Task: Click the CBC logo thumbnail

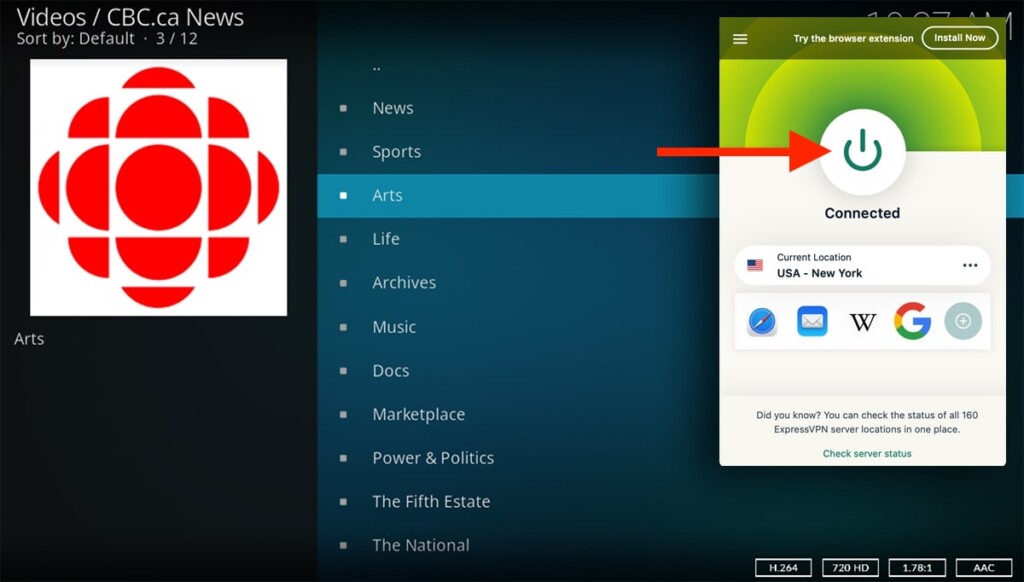Action: tap(159, 187)
